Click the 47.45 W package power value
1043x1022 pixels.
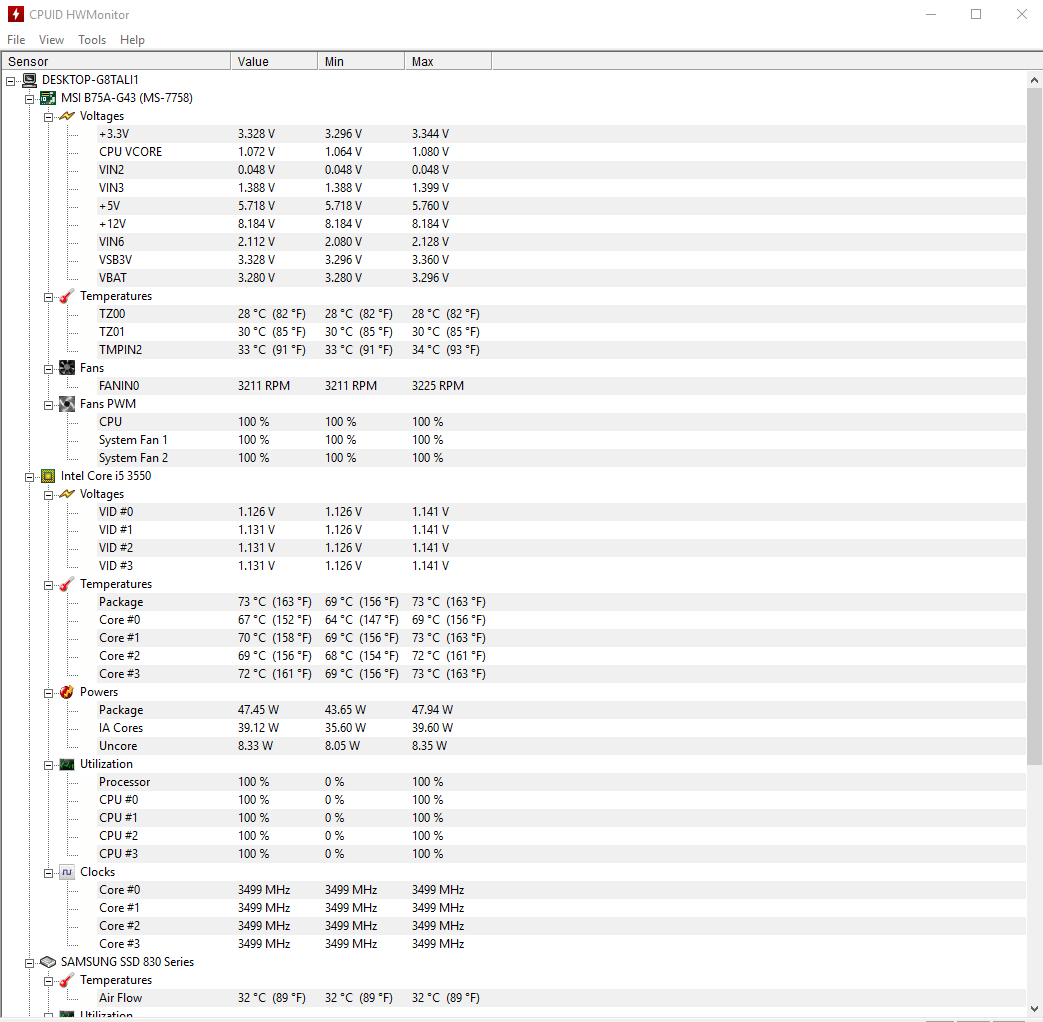258,710
